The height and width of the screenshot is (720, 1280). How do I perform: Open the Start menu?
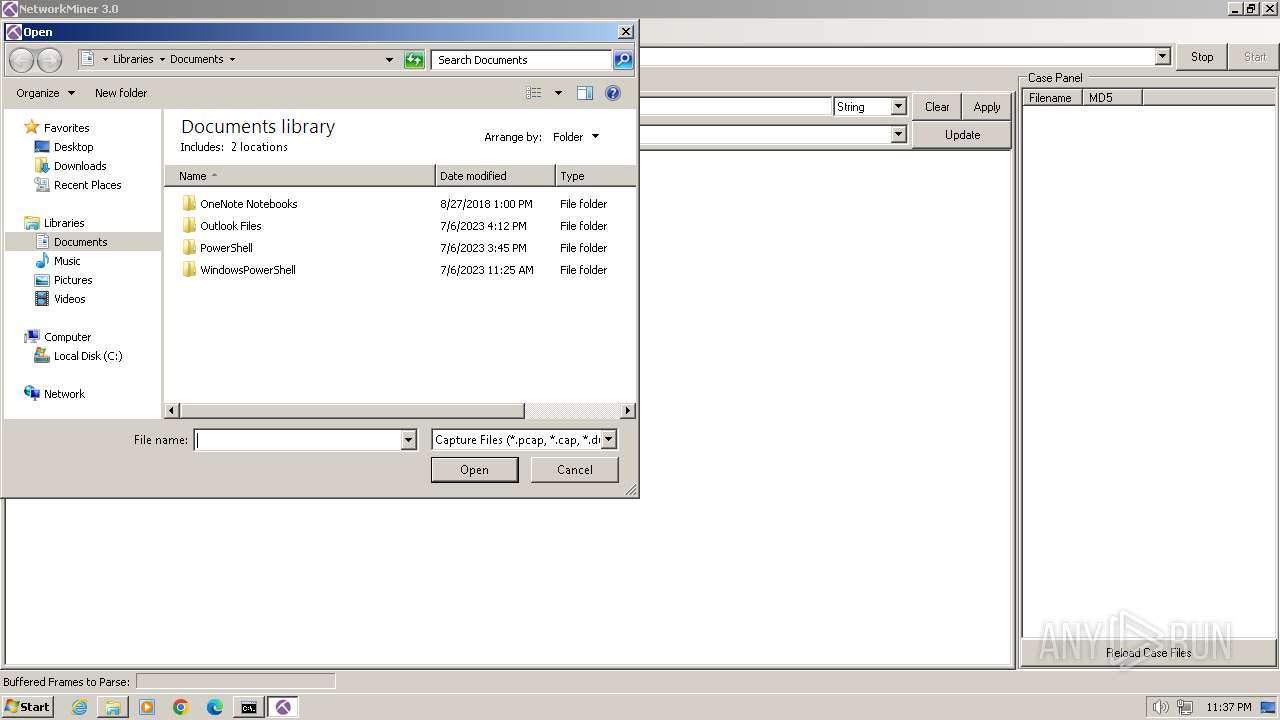pyautogui.click(x=28, y=707)
